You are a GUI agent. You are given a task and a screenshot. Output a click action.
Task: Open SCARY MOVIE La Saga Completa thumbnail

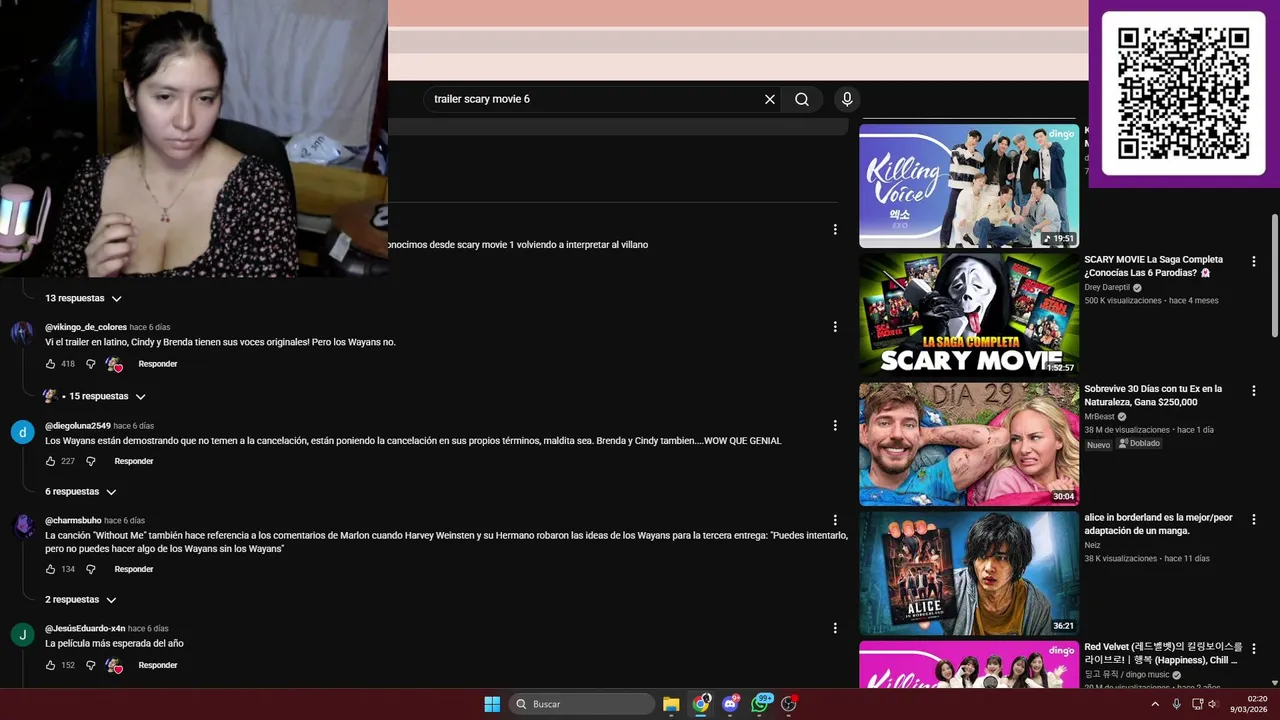tap(969, 314)
